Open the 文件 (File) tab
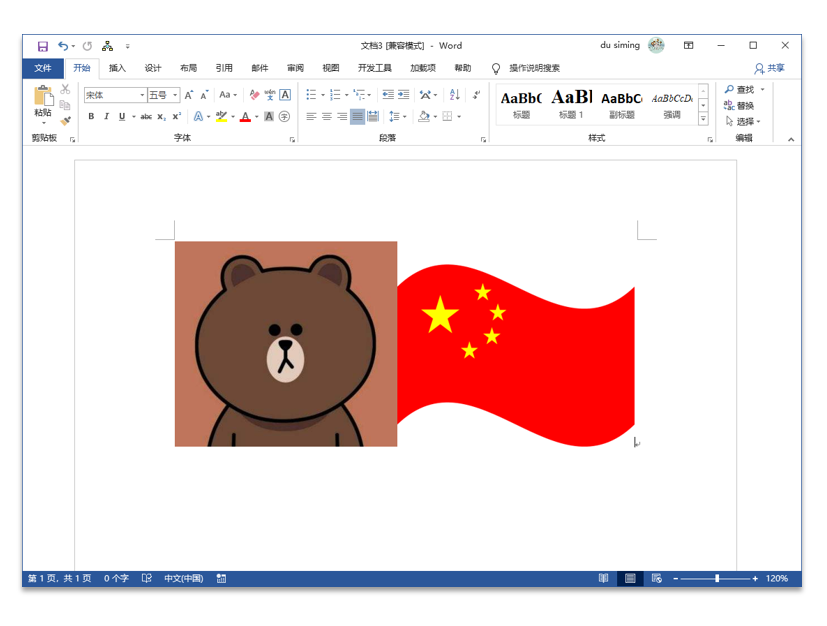Image resolution: width=827 pixels, height=626 pixels. [x=43, y=68]
